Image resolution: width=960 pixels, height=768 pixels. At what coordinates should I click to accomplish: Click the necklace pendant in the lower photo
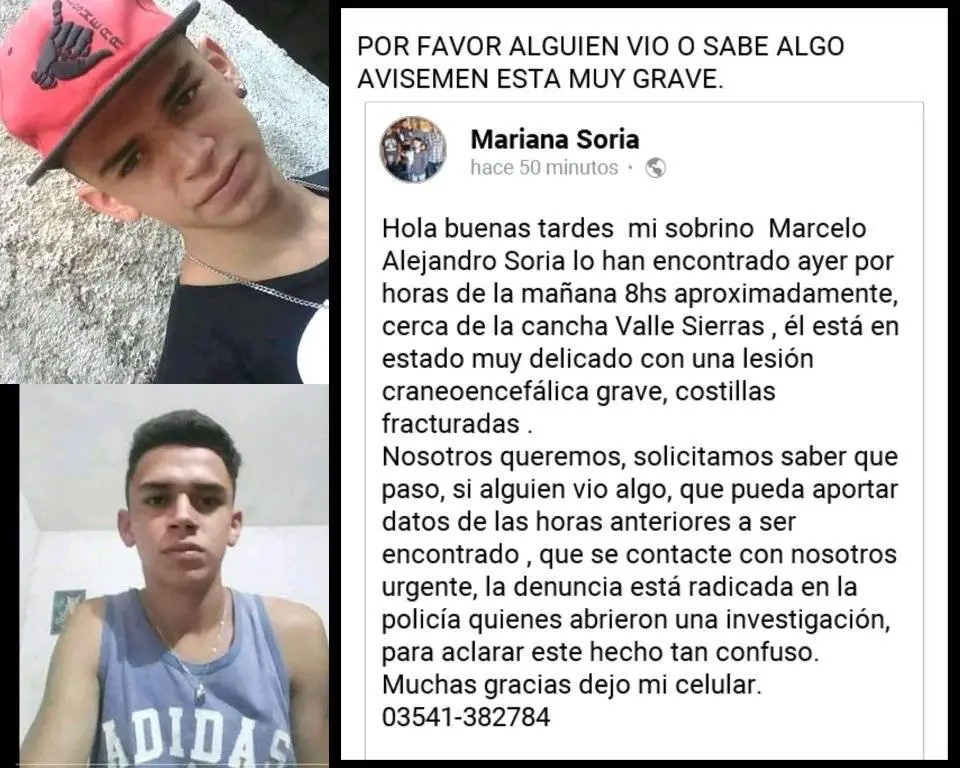coord(200,693)
